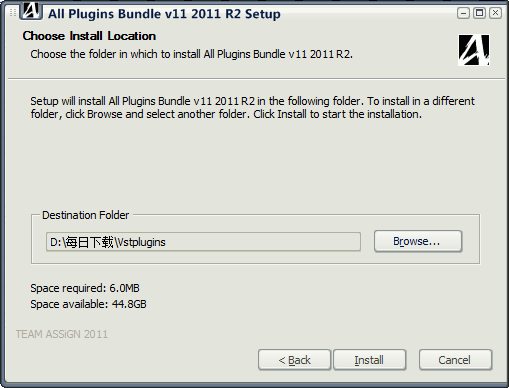
Task: Maximize the All Plugins Bundle setup window
Action: 479,13
